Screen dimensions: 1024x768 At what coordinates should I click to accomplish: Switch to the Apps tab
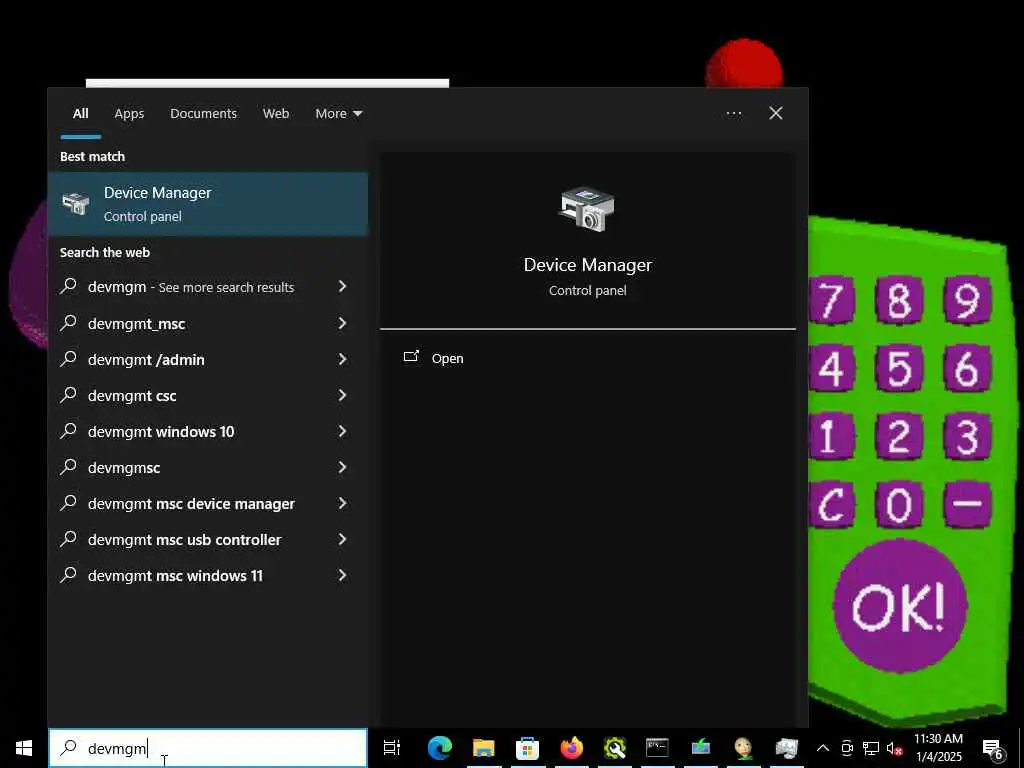pyautogui.click(x=129, y=114)
